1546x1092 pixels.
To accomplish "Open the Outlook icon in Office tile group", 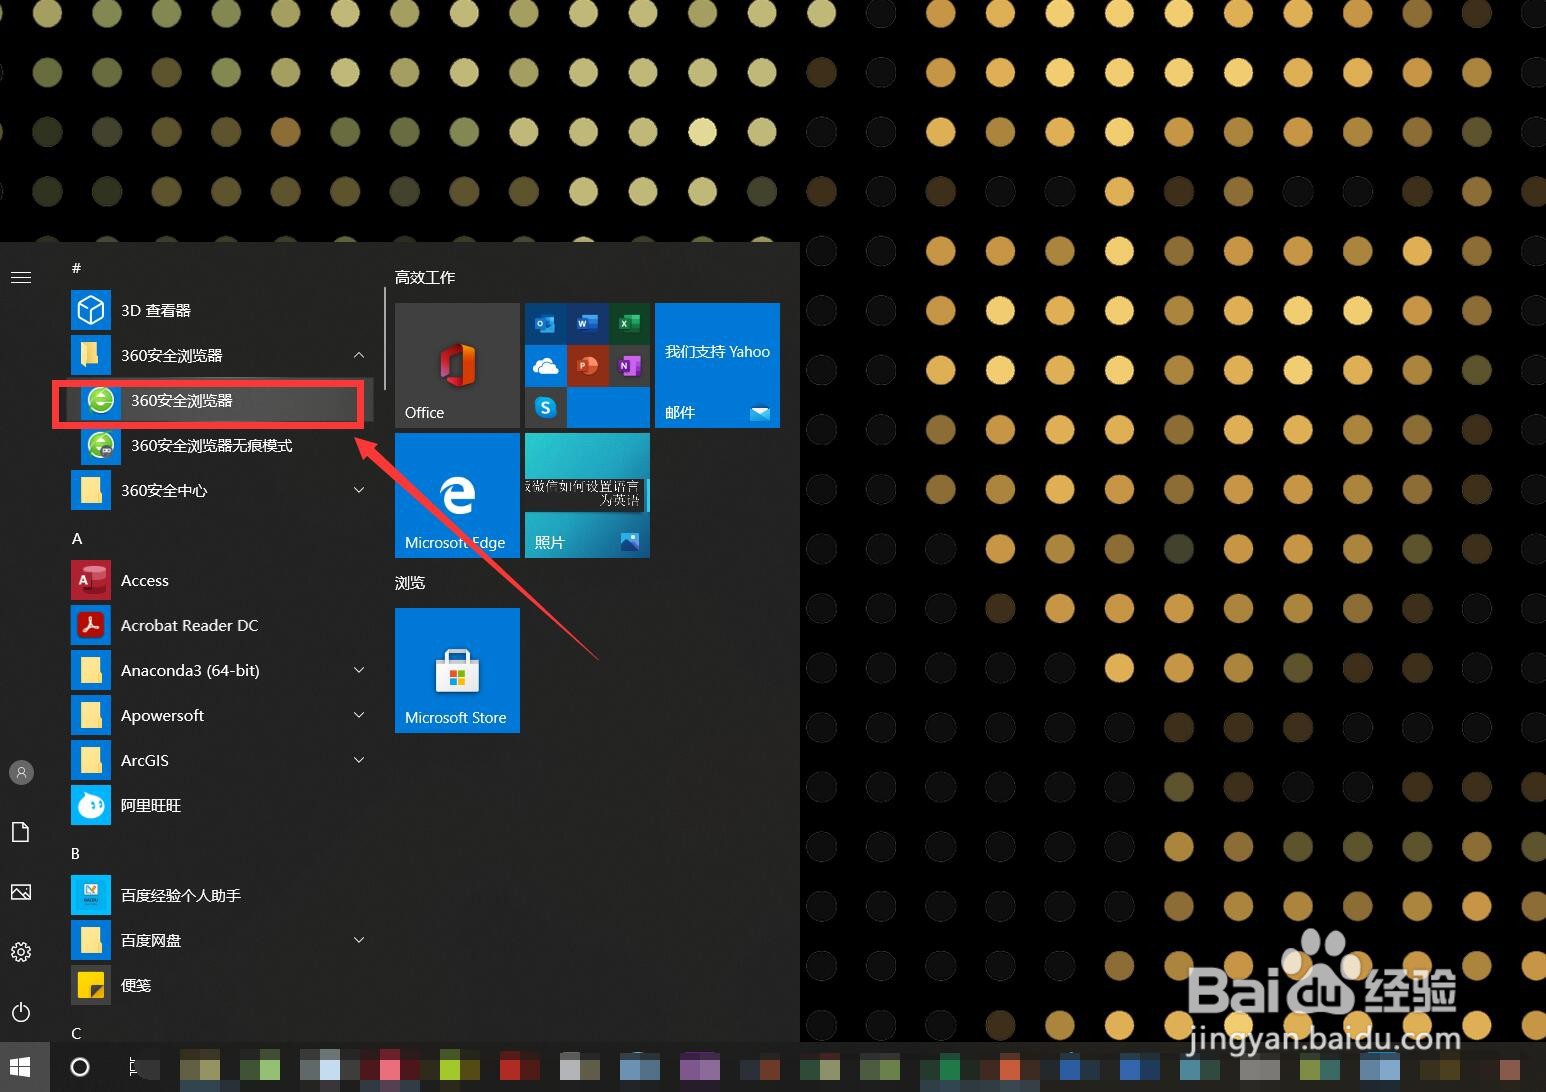I will coord(545,324).
